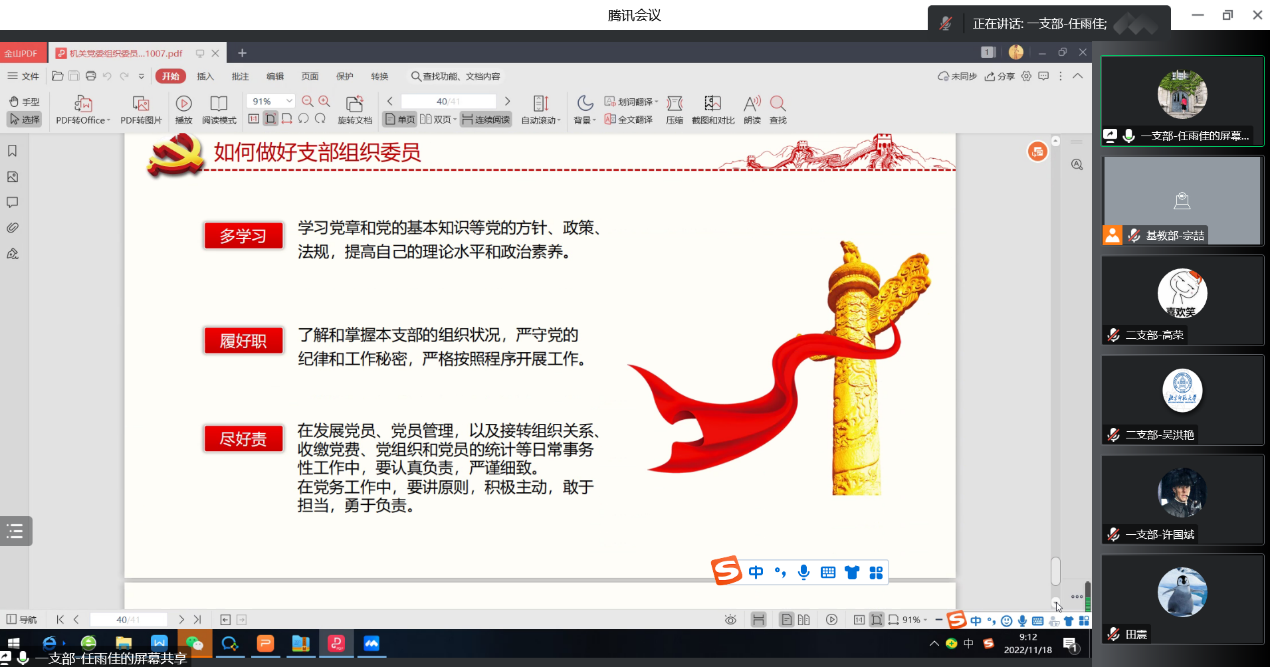Screen dimensions: 1270x667
Task: Click the PDF转Office convert icon
Action: (x=82, y=104)
